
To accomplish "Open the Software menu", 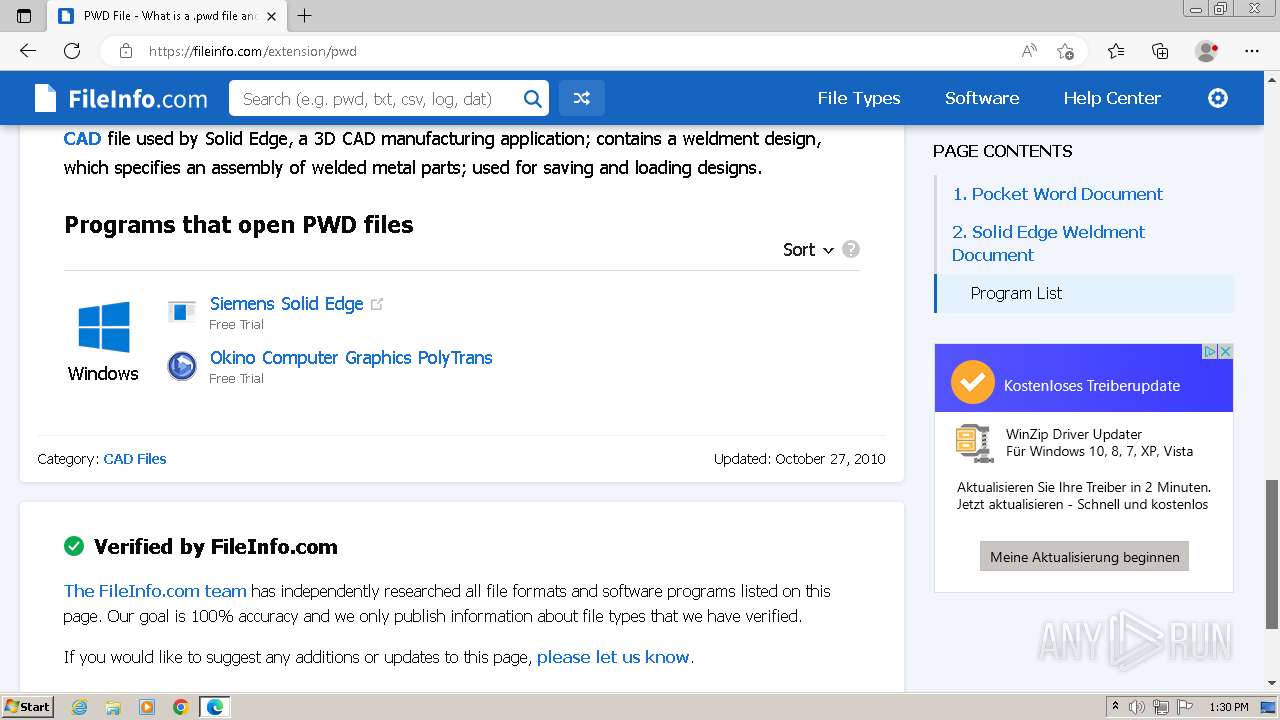I will click(x=982, y=98).
